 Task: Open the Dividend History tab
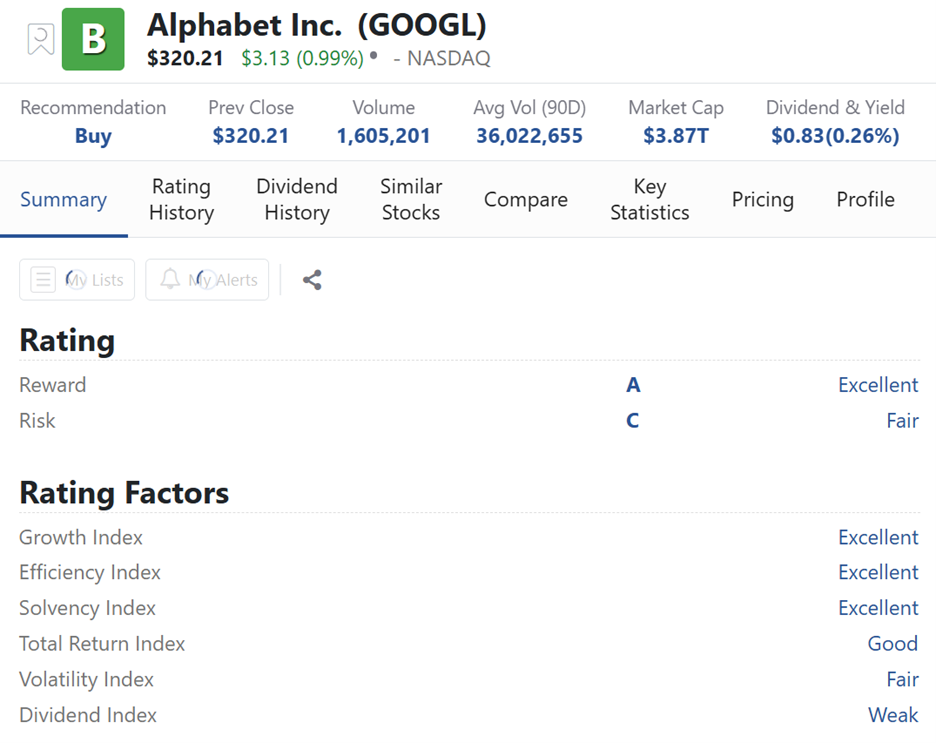point(297,199)
